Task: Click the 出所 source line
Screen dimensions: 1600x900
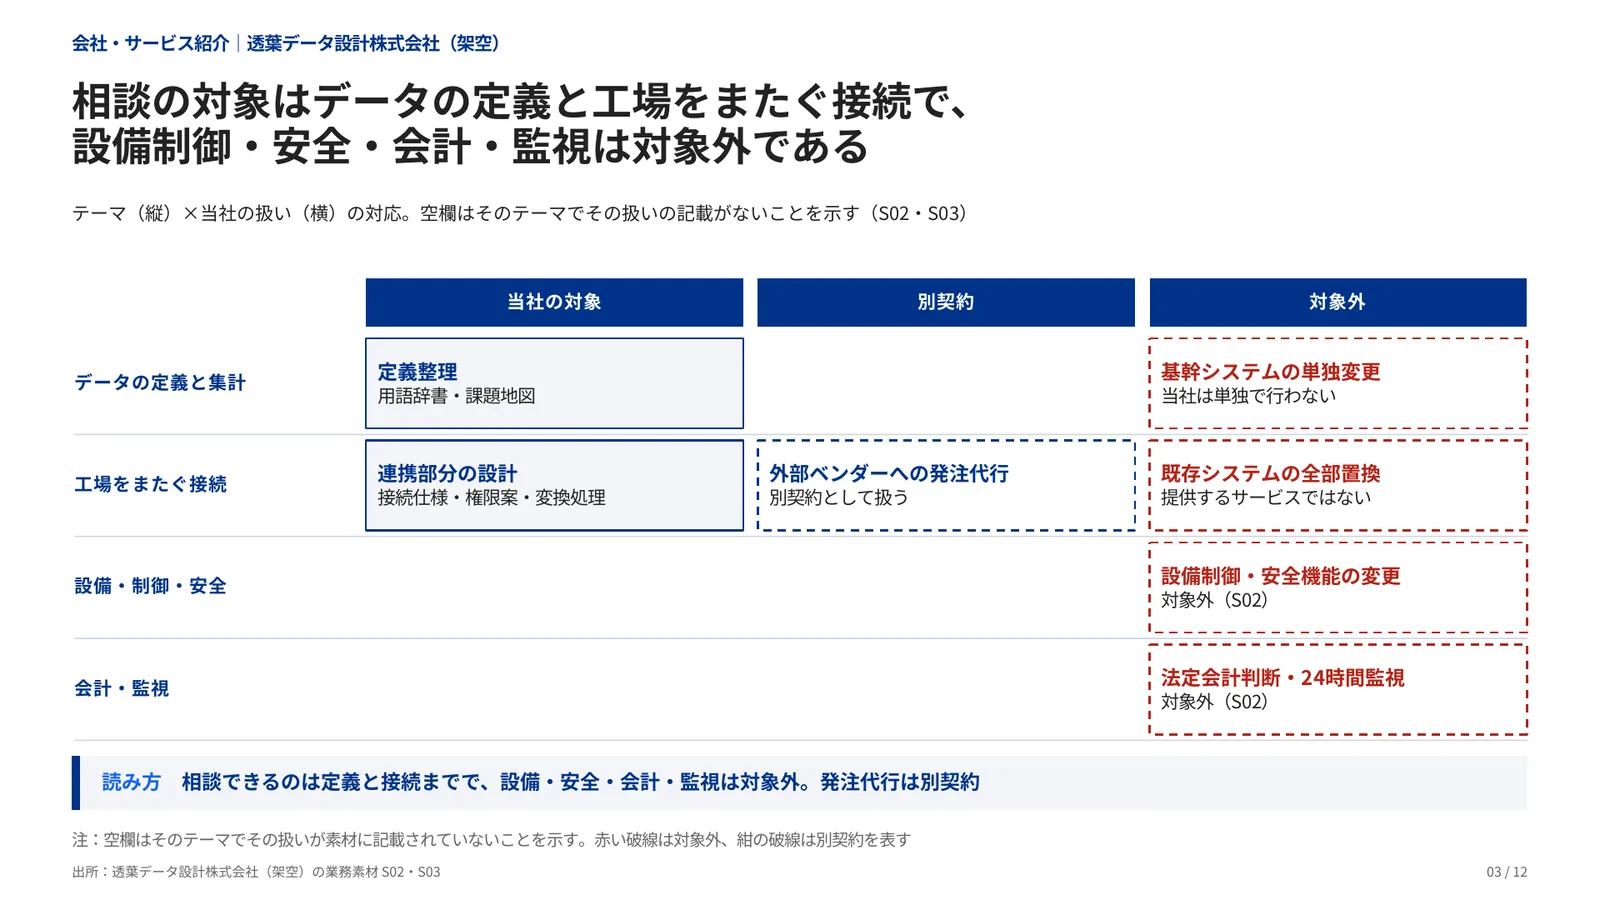Action: point(256,872)
